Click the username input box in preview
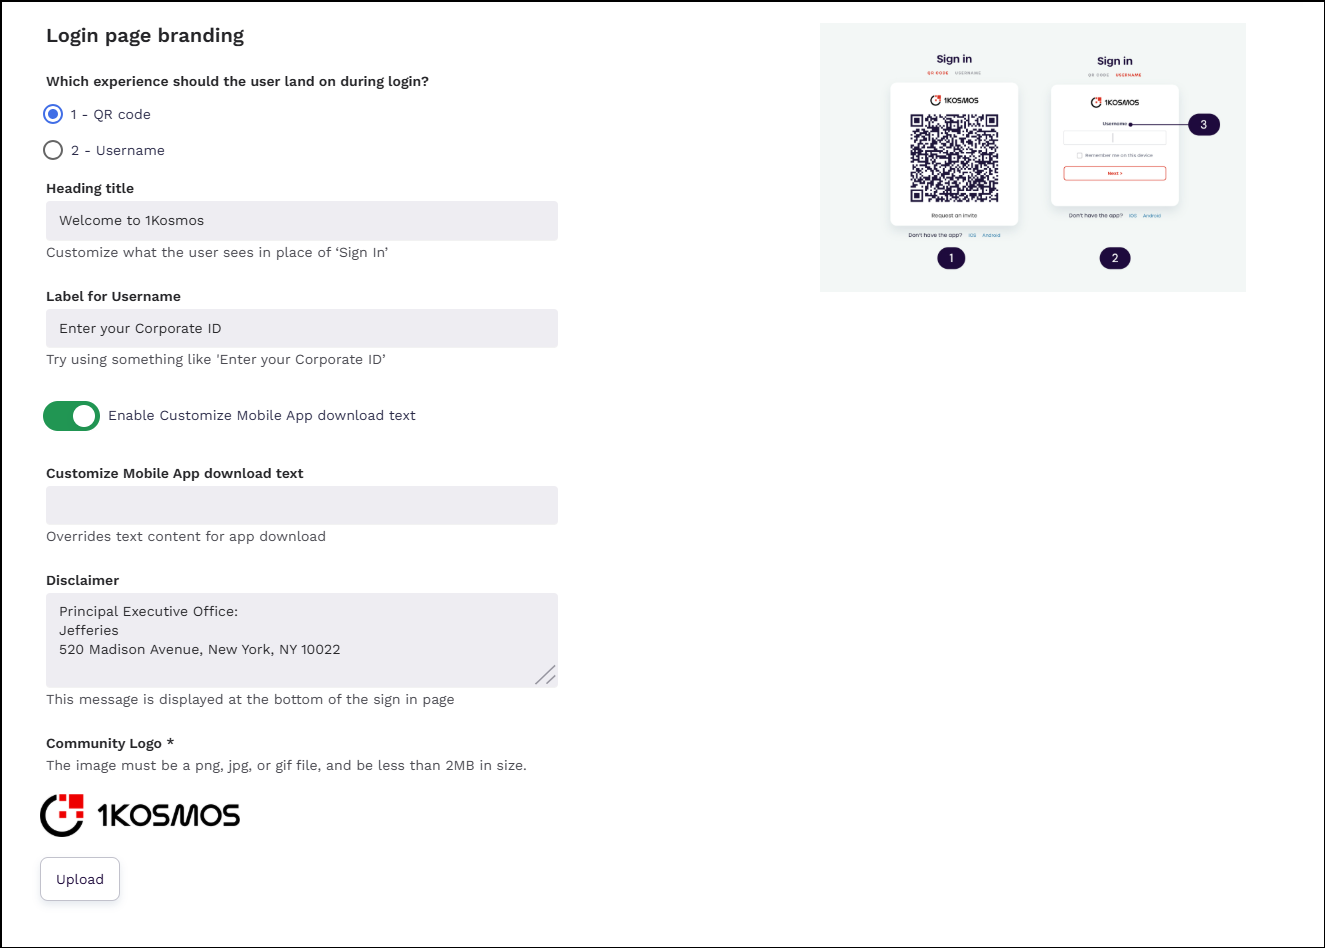 (x=1114, y=138)
